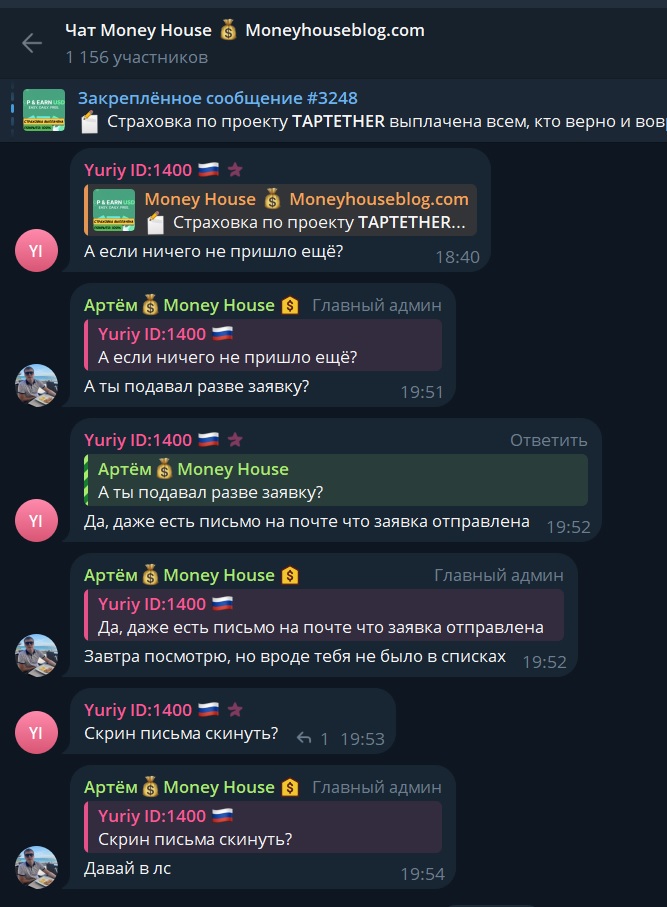Viewport: 667px width, 907px height.
Task: Open Артём's avatar beside the 'Давай в лс' message
Action: [x=36, y=867]
